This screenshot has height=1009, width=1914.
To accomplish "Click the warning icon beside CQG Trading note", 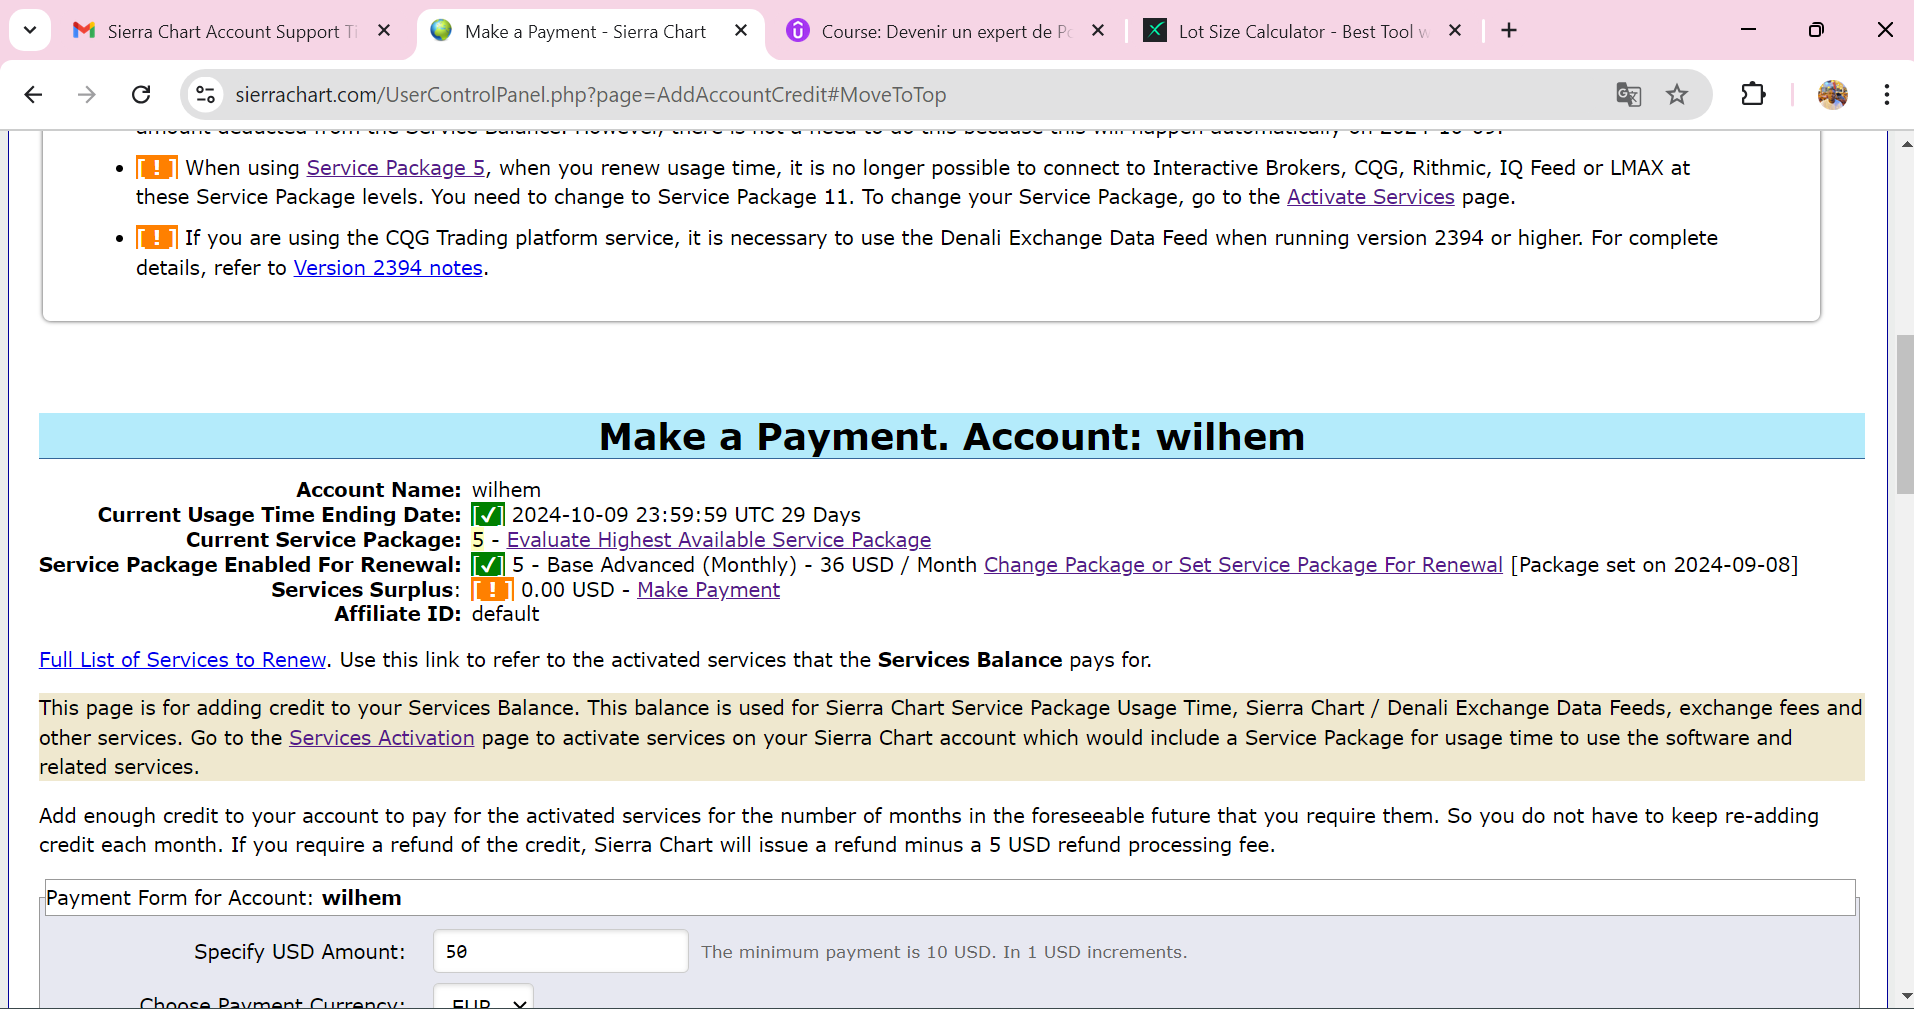I will coord(157,237).
